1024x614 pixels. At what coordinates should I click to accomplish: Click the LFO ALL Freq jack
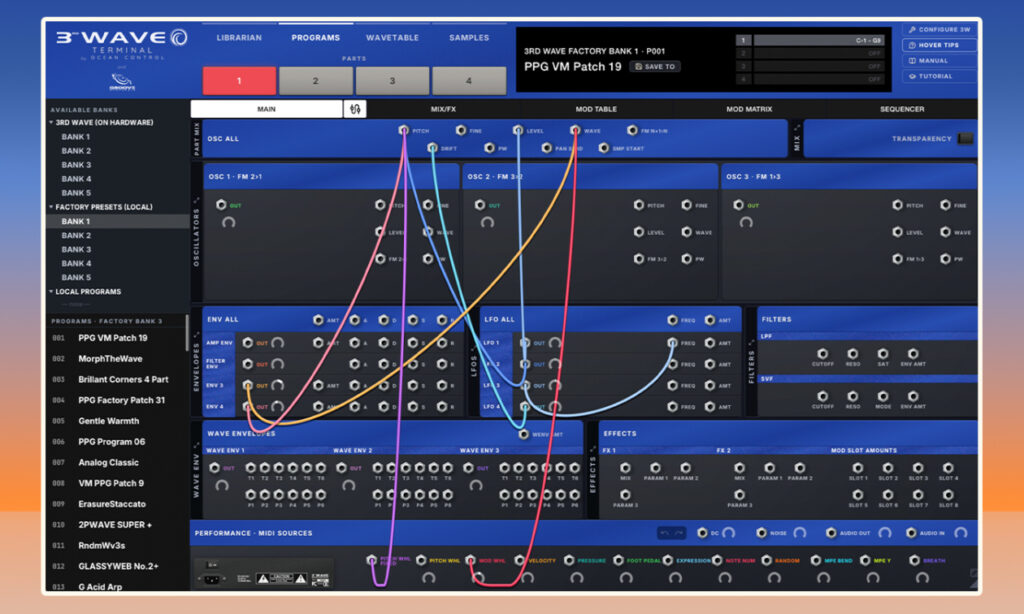(673, 319)
